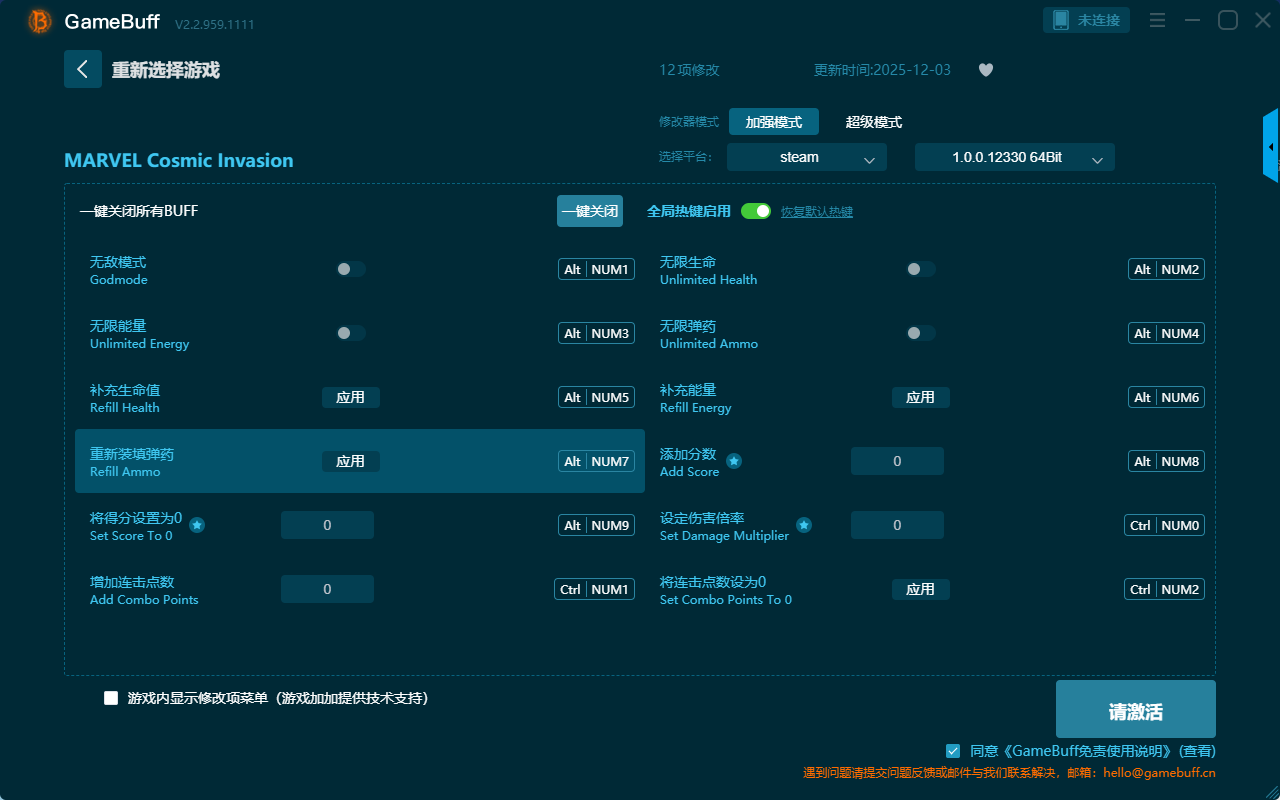Expand the right side panel arrow
1280x800 pixels.
coord(1271,147)
